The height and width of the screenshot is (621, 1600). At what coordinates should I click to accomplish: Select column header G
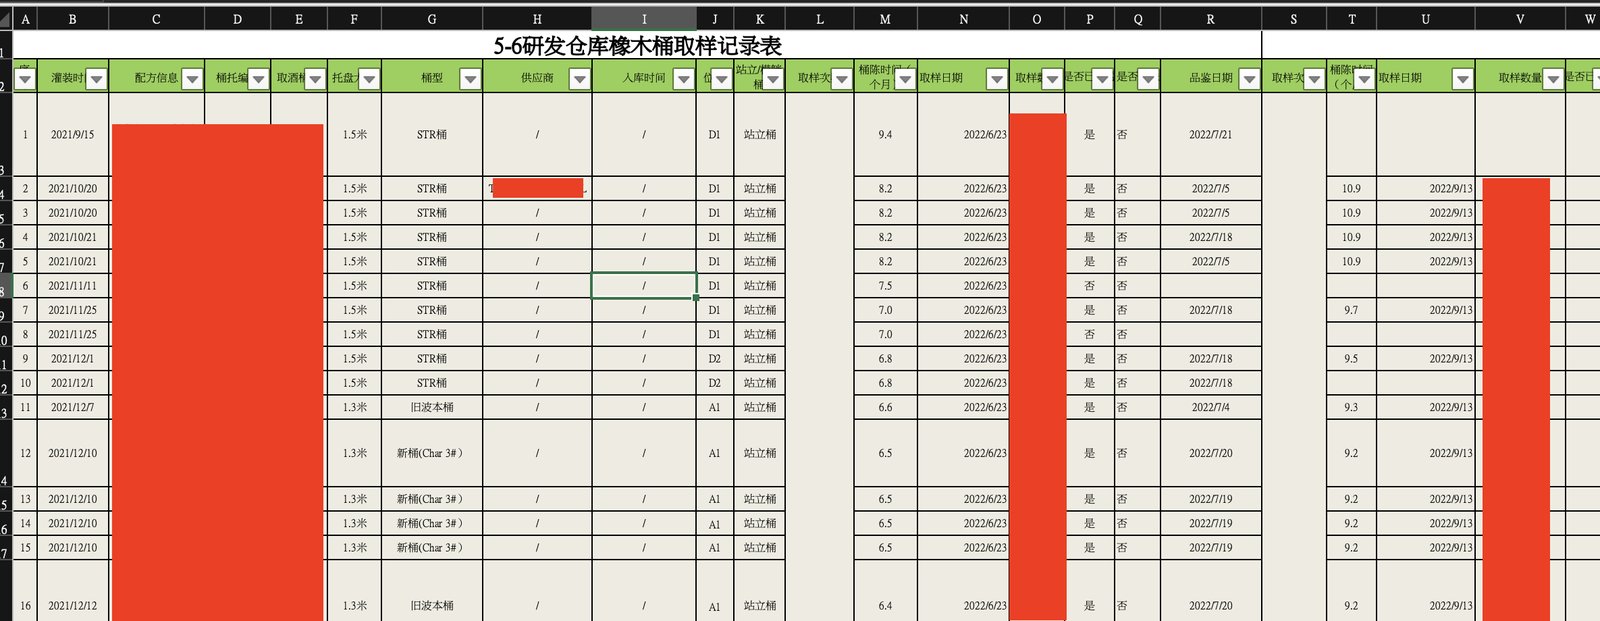point(432,19)
